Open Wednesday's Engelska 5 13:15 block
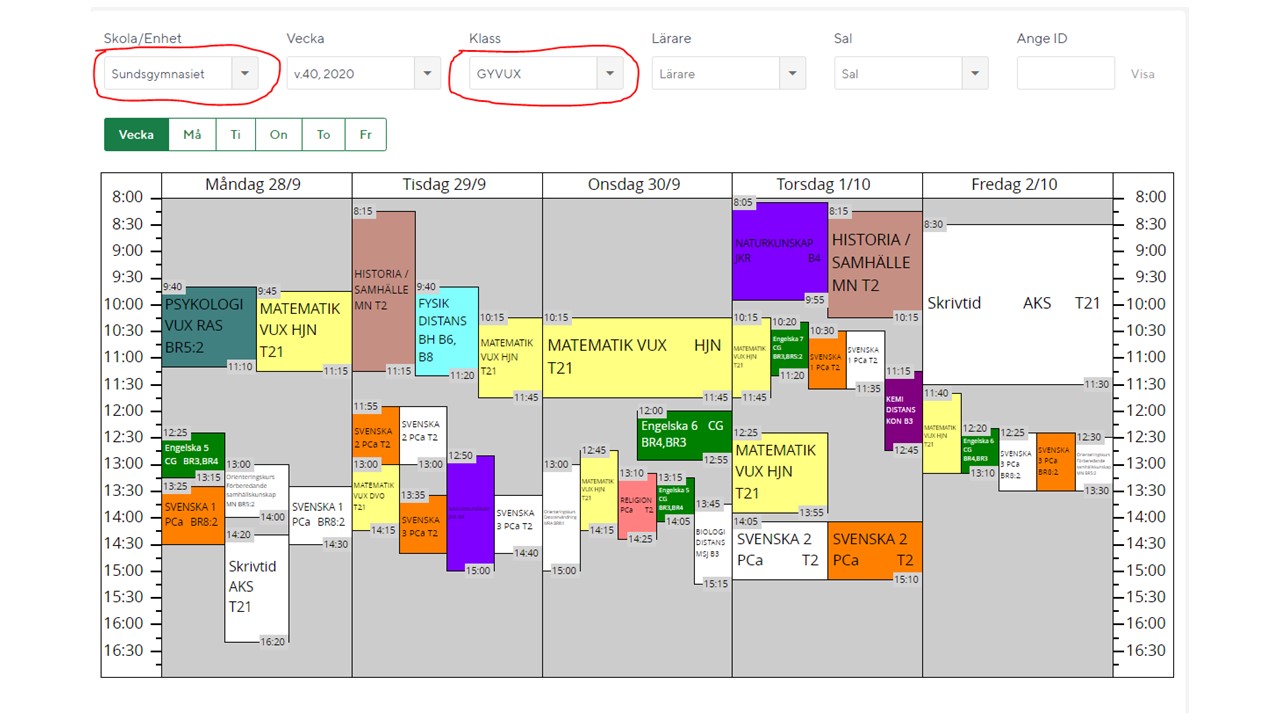This screenshot has width=1280, height=720. click(x=675, y=500)
